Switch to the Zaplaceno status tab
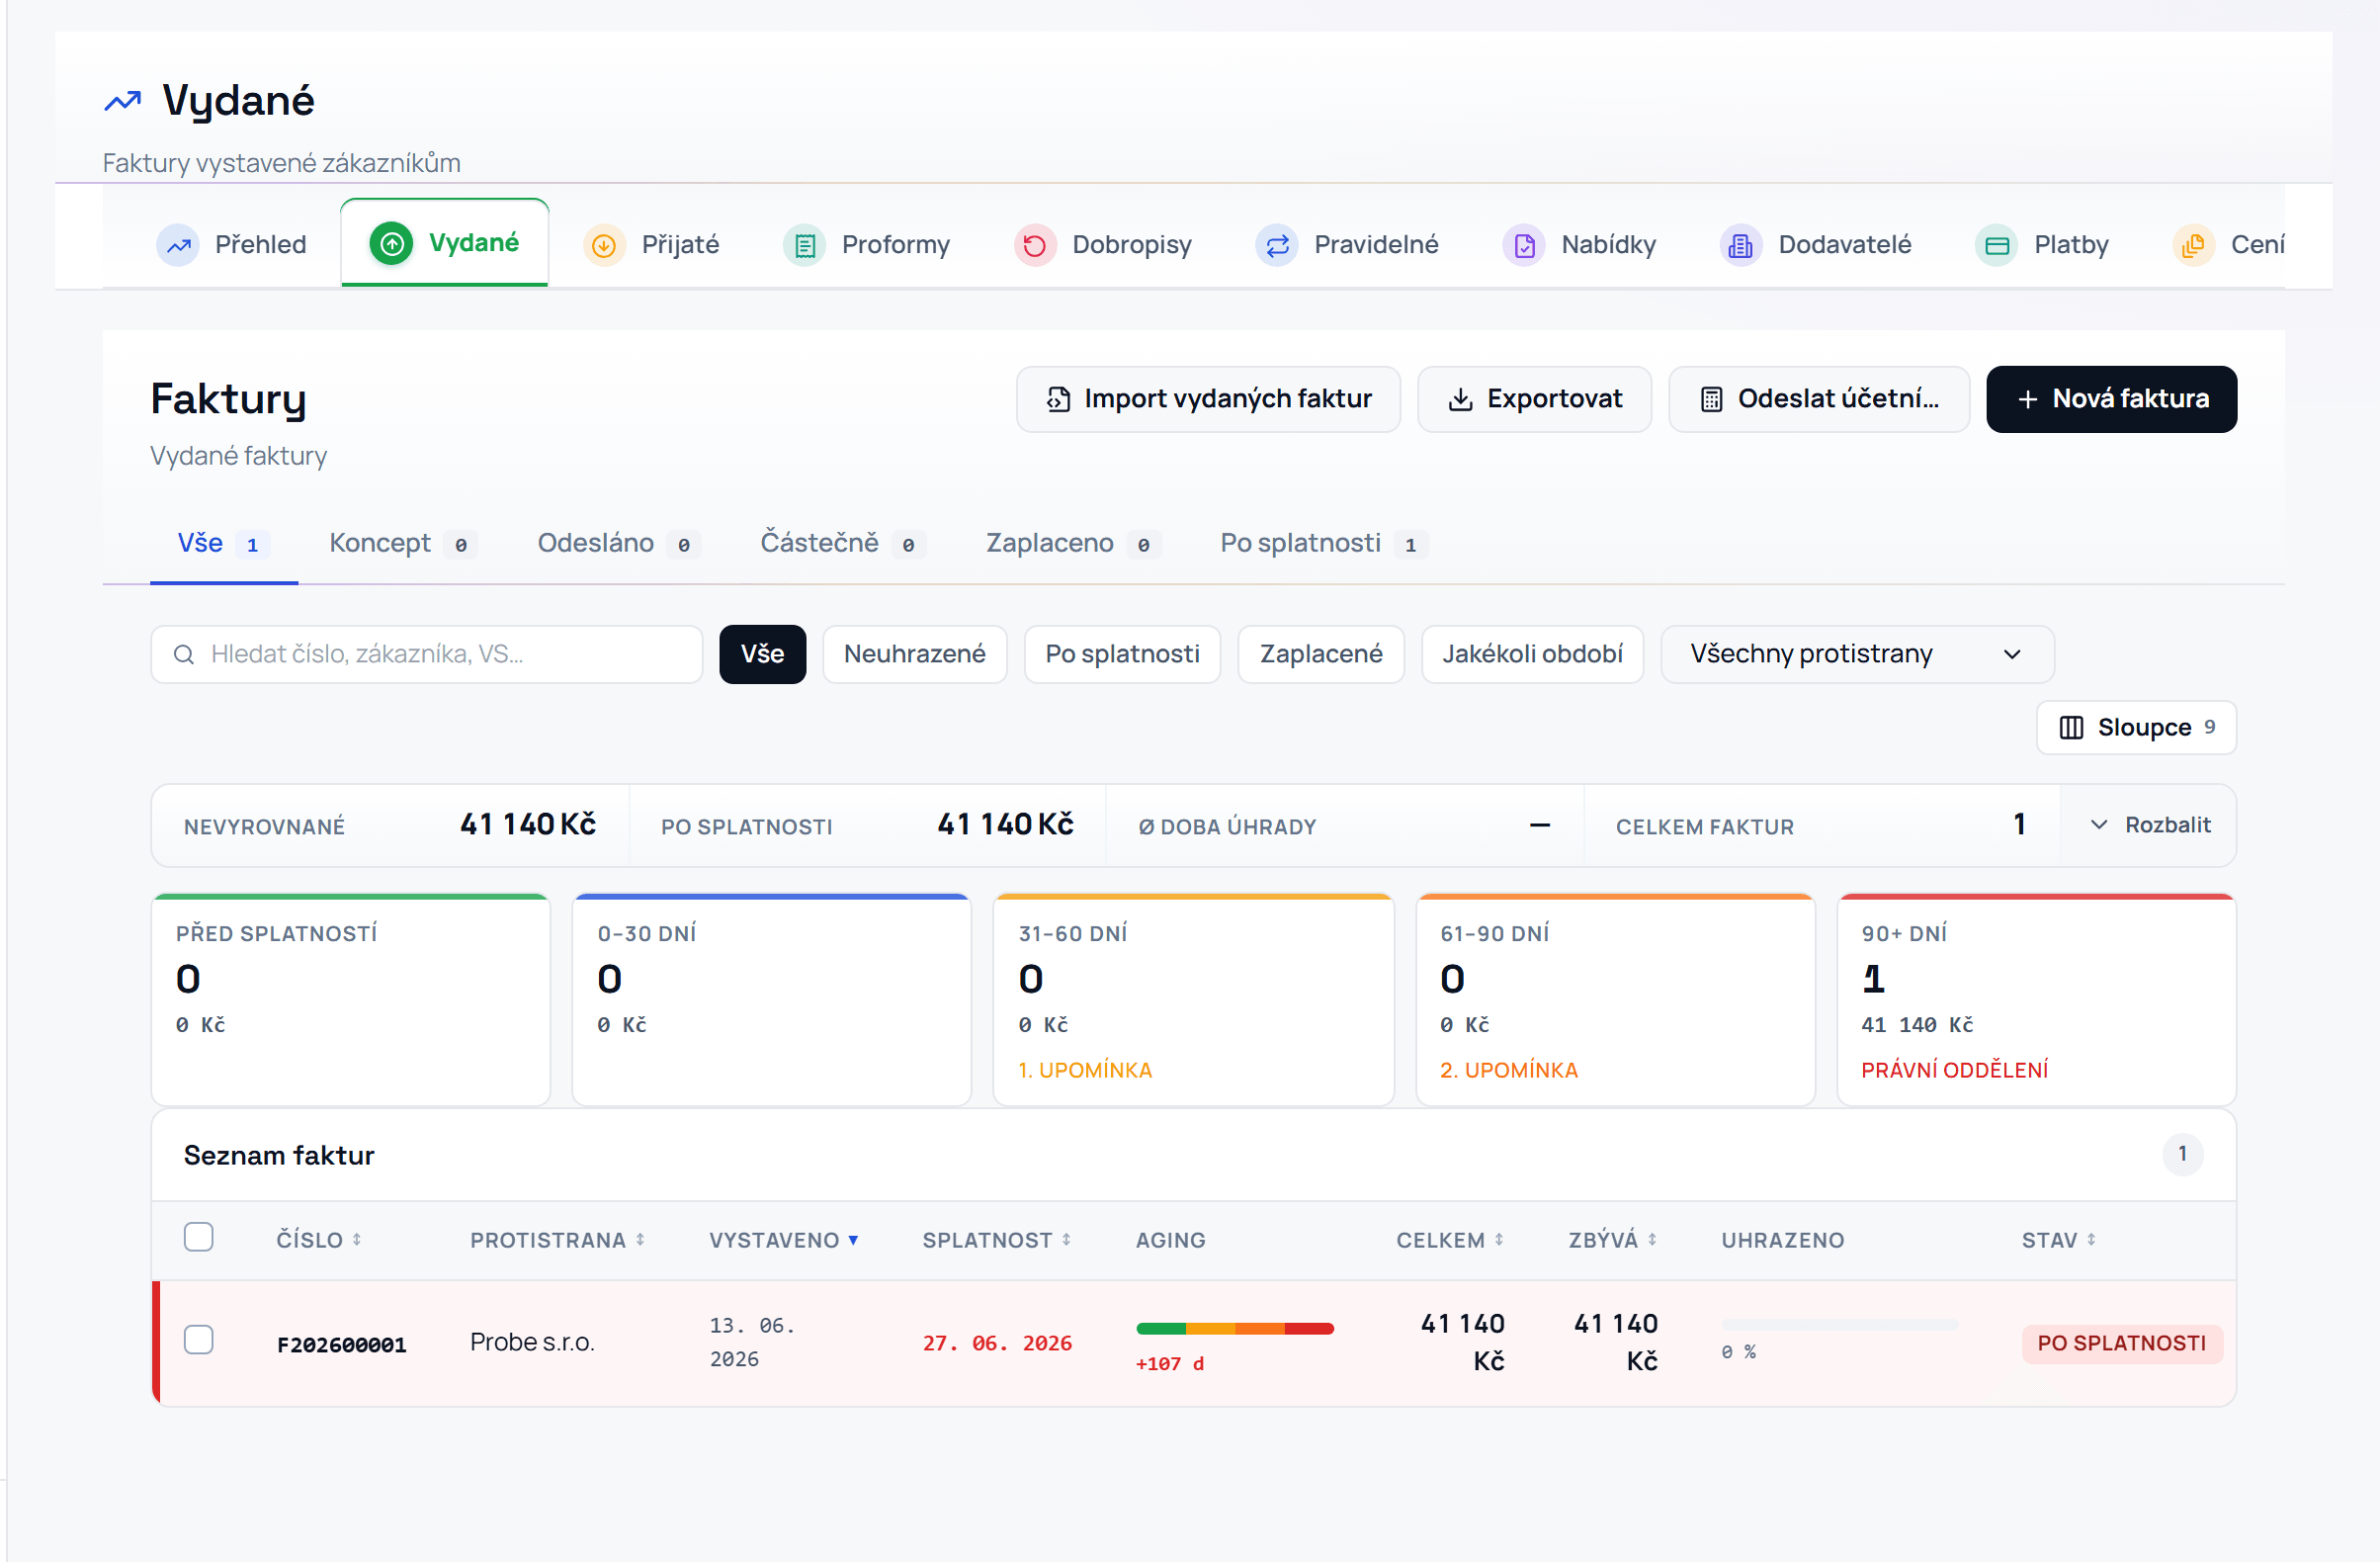This screenshot has width=2380, height=1562. [1073, 543]
